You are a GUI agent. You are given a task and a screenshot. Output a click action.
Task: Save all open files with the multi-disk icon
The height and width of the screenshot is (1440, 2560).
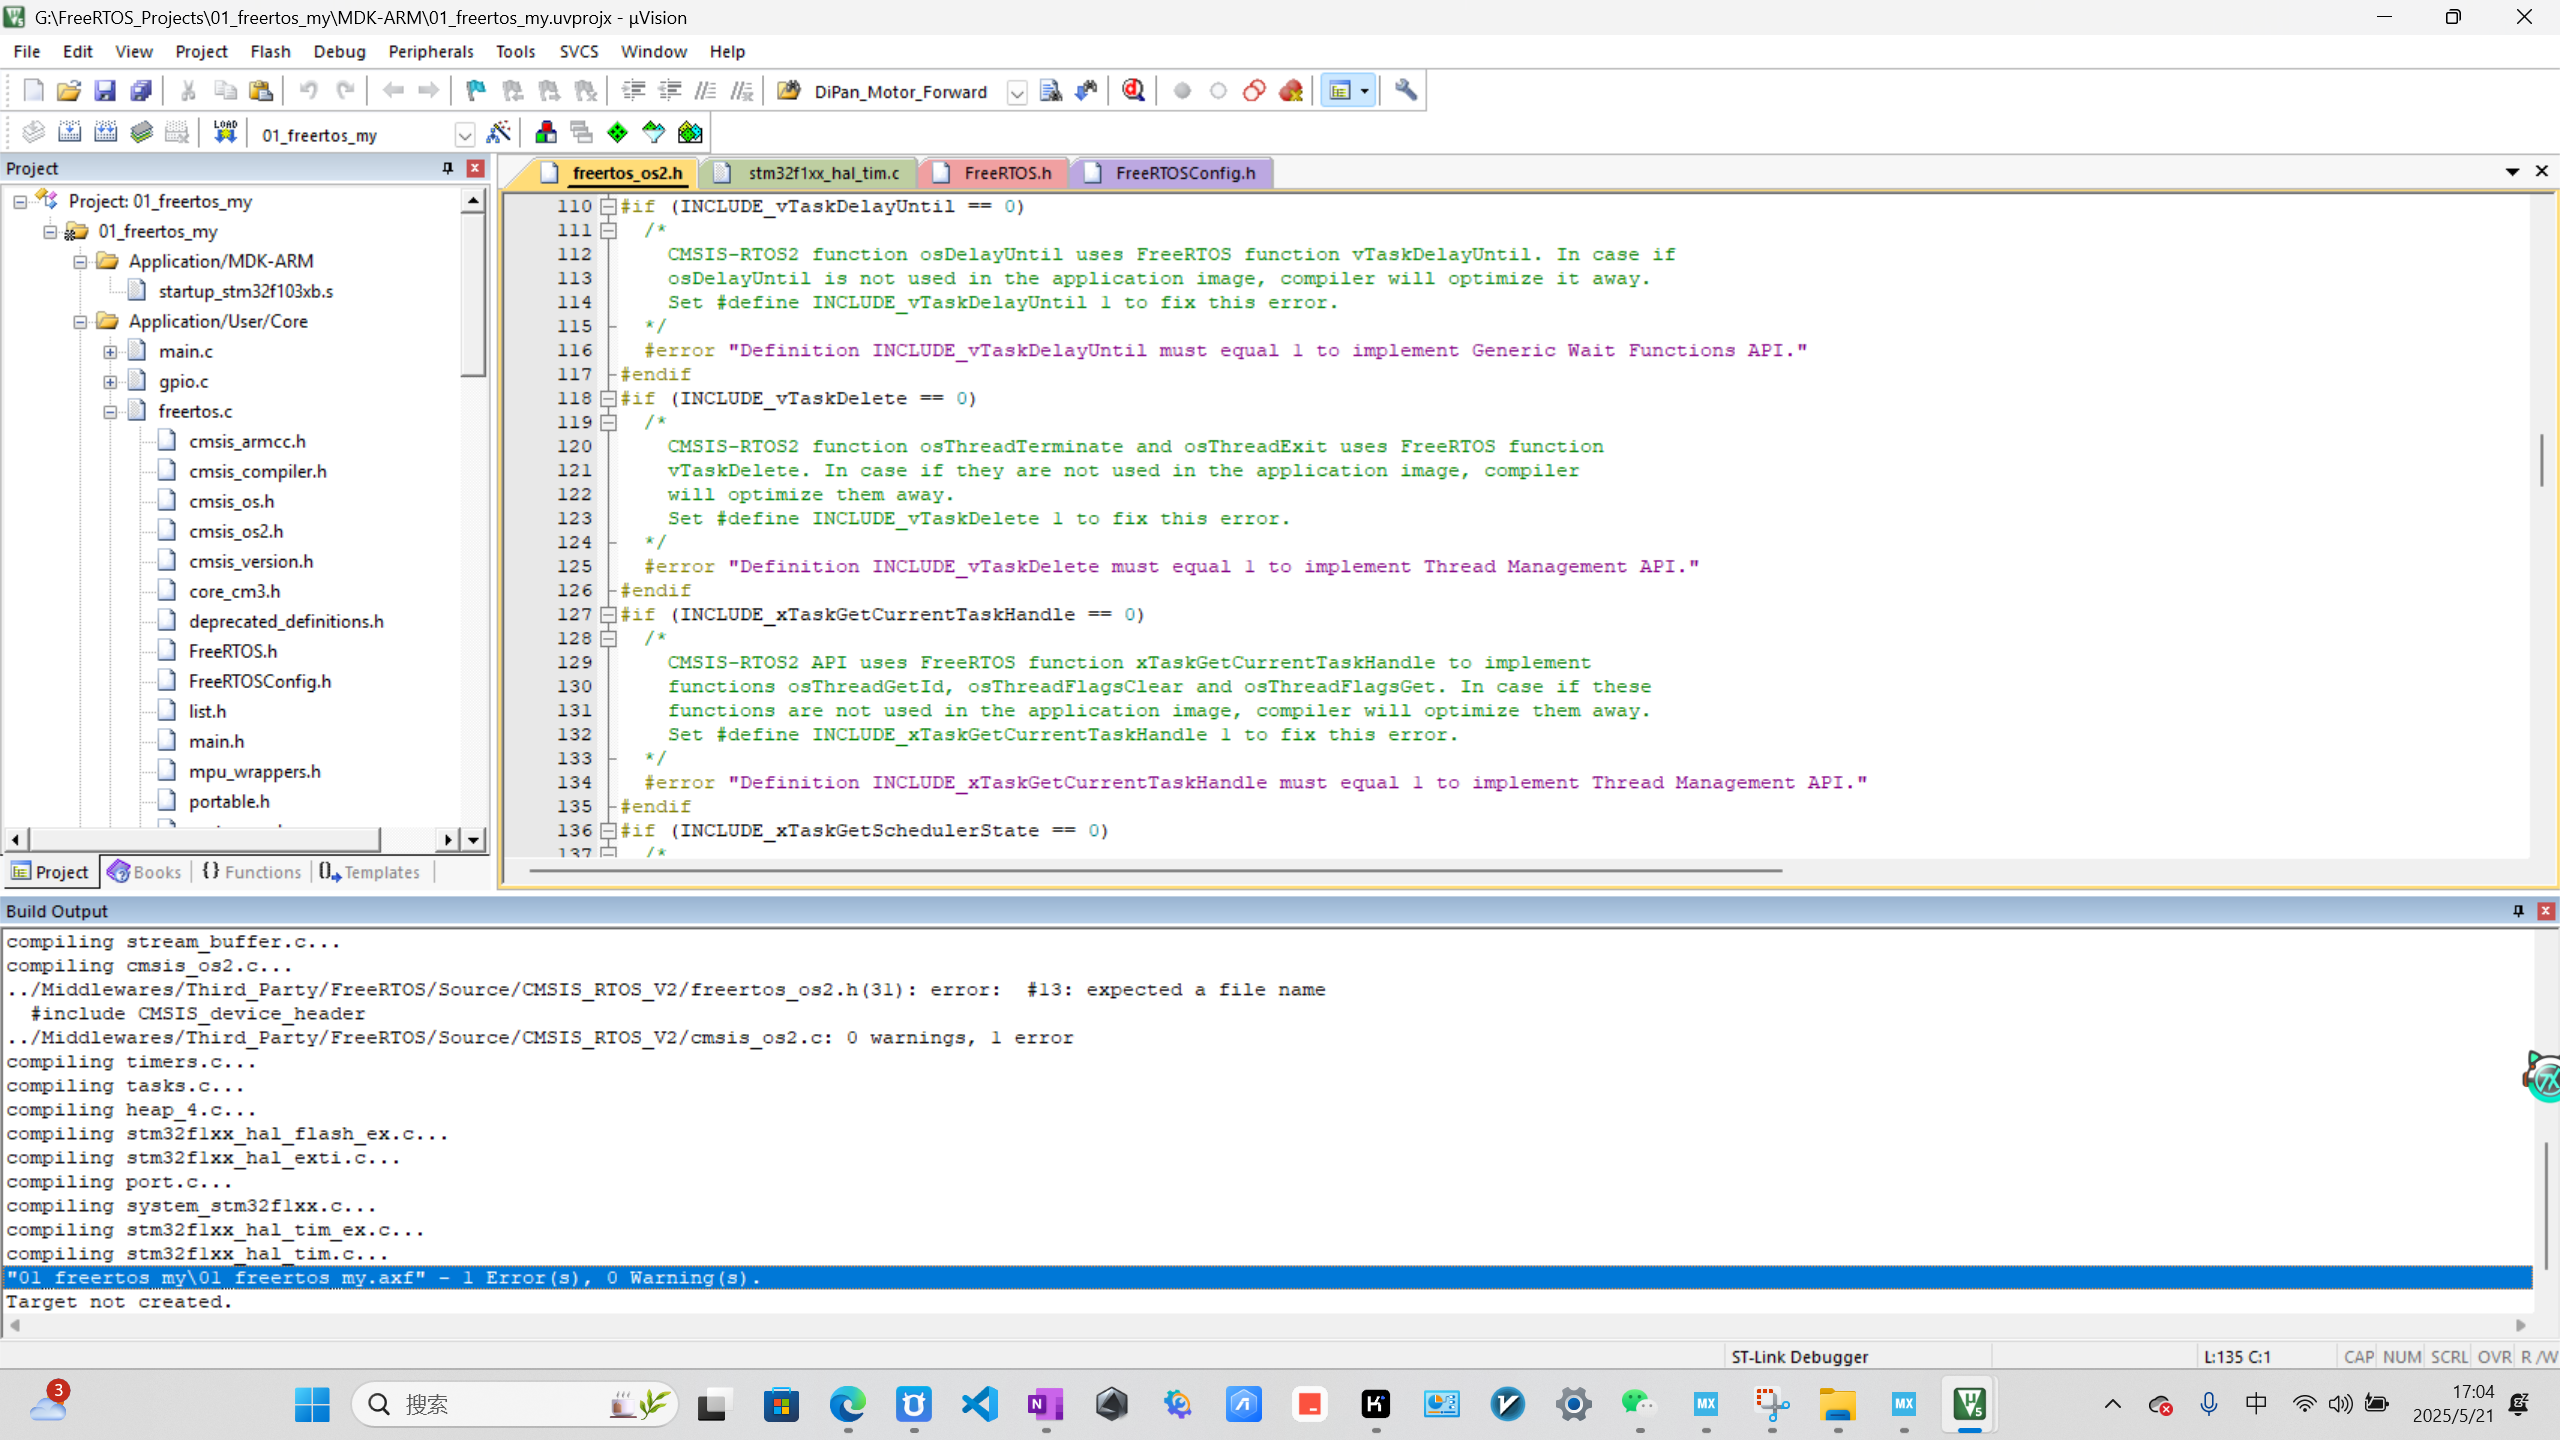(142, 91)
